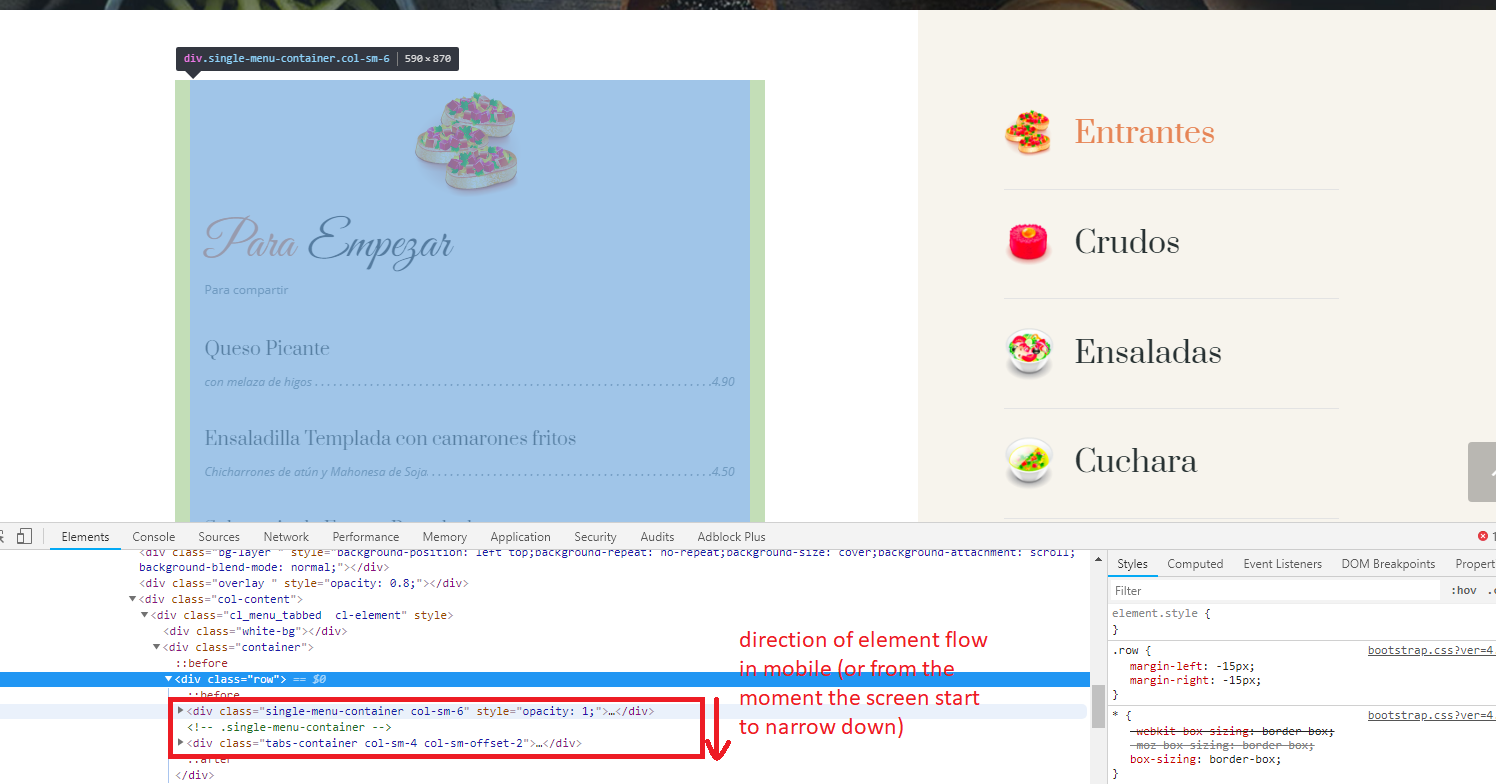Click the Para Empezar heading
The width and height of the screenshot is (1496, 784).
point(329,242)
